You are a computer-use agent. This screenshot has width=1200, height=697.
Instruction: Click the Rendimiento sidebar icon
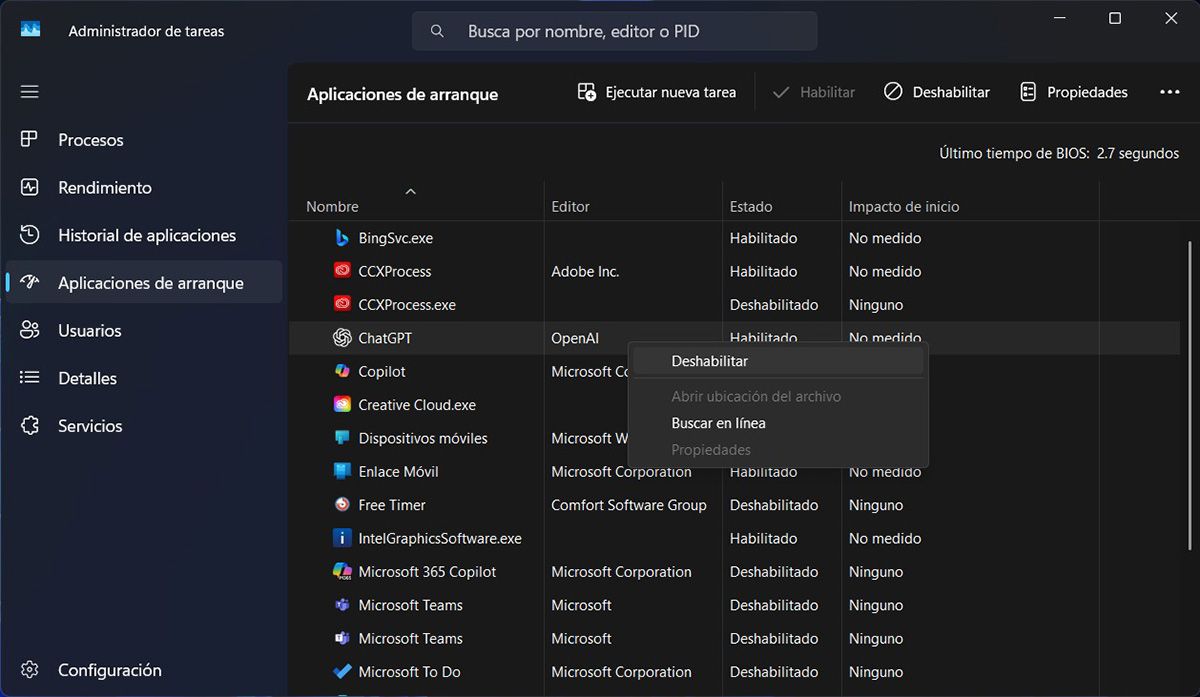[x=29, y=187]
